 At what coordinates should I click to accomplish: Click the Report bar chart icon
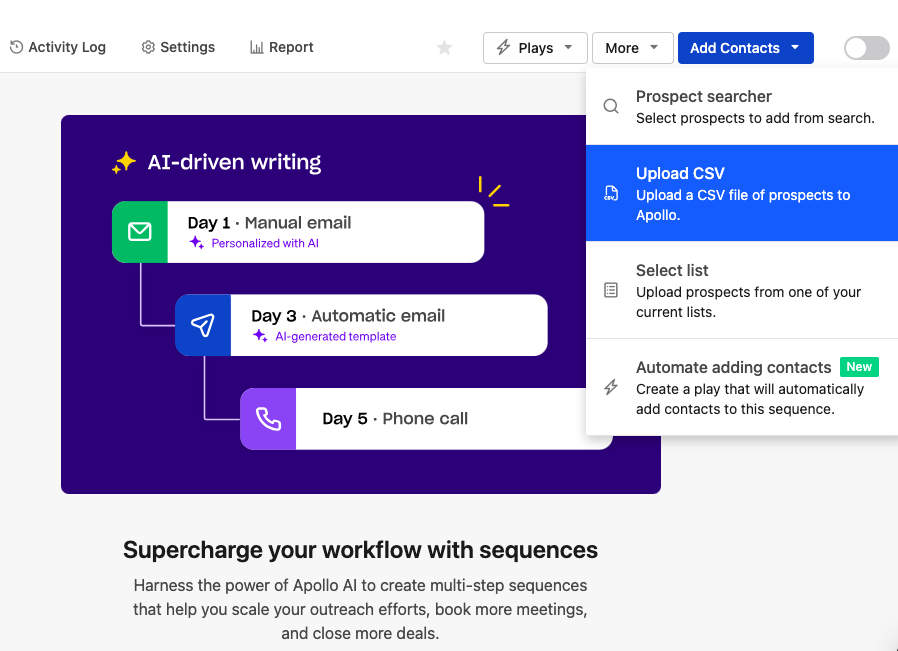pos(257,47)
